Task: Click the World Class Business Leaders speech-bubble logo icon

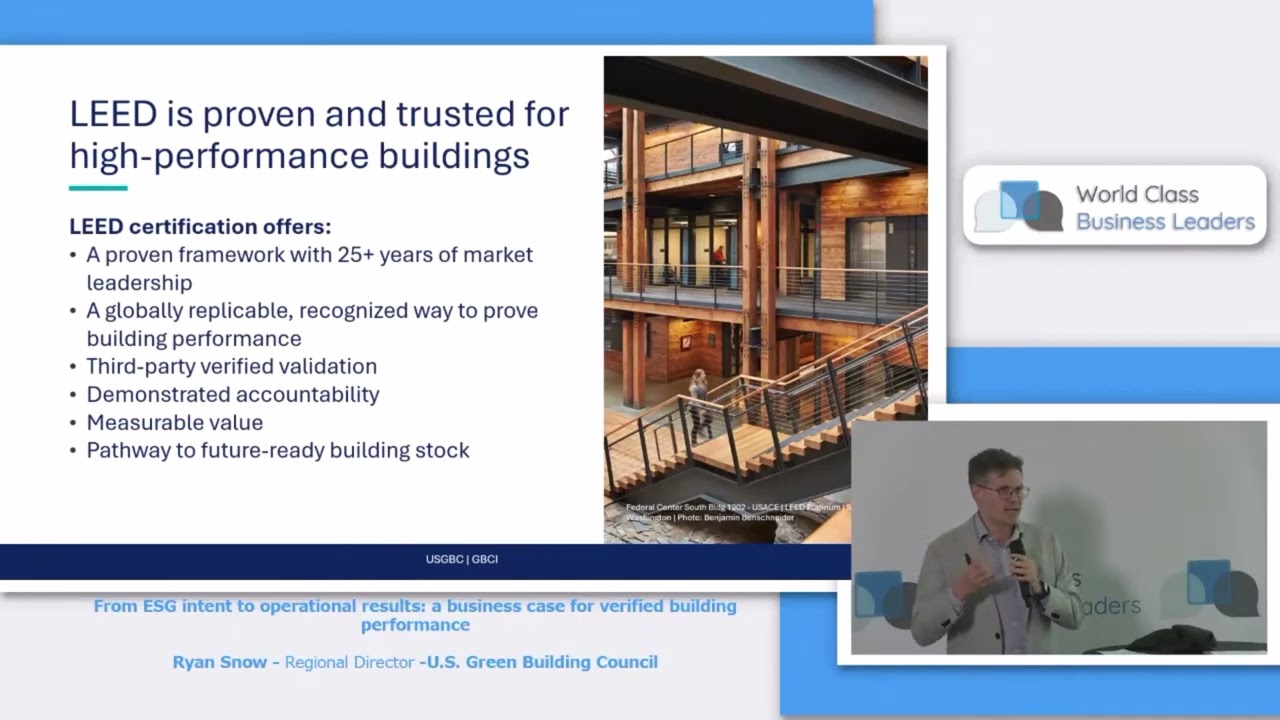Action: [x=1018, y=206]
